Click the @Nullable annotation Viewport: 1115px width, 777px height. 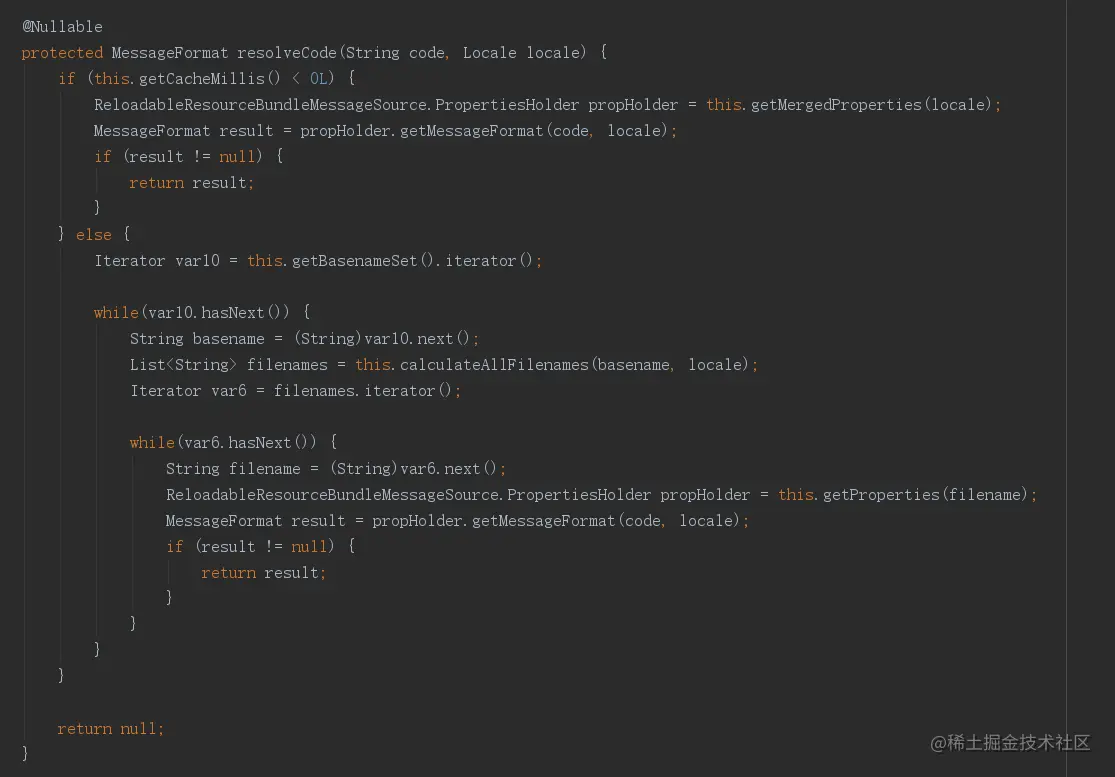[x=62, y=26]
